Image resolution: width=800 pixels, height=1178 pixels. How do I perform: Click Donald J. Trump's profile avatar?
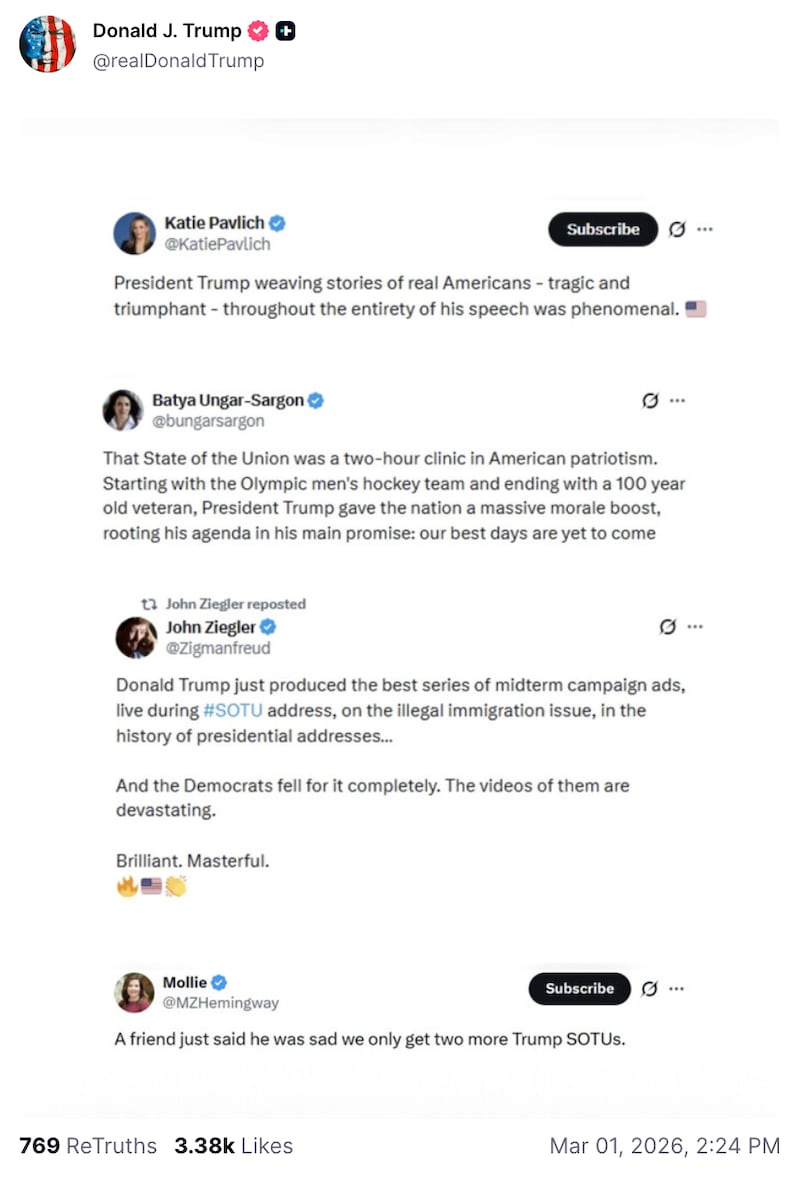point(48,44)
